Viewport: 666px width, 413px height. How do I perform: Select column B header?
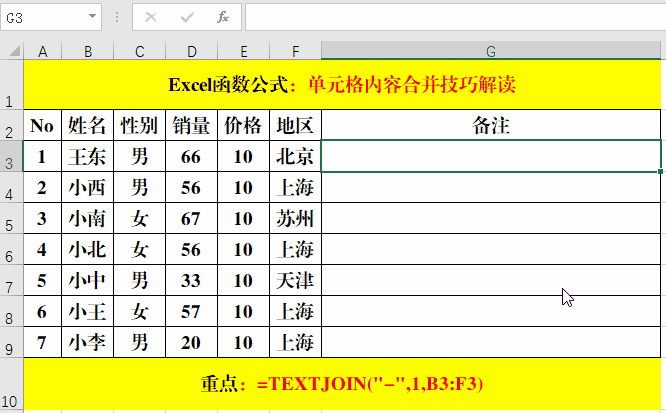87,51
